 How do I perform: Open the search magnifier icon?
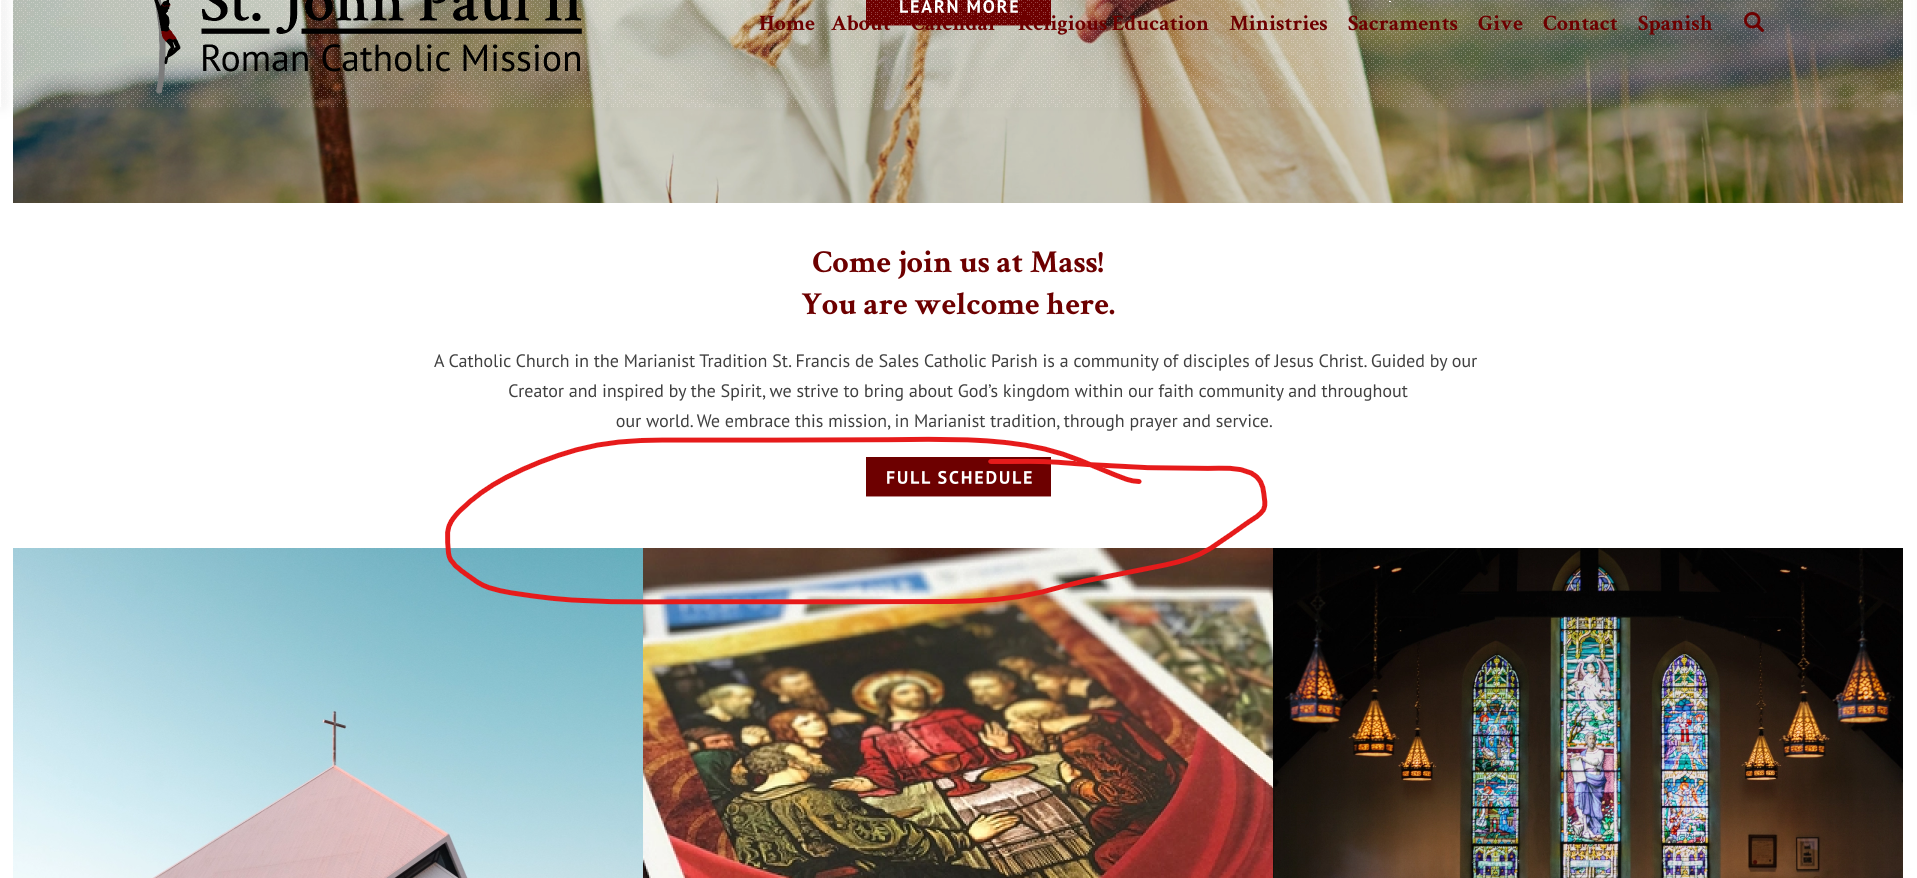(1754, 22)
